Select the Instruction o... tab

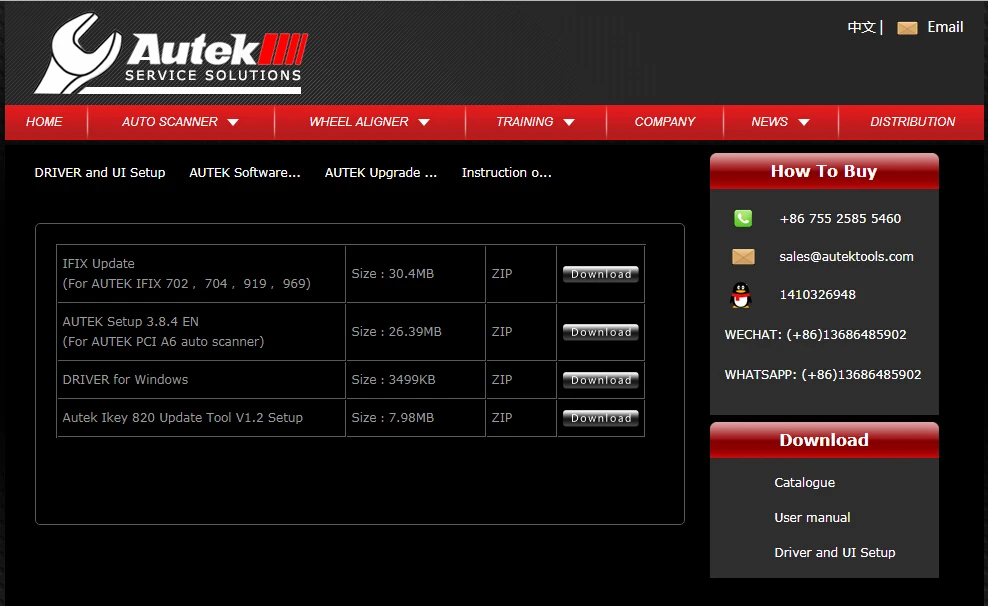(507, 173)
